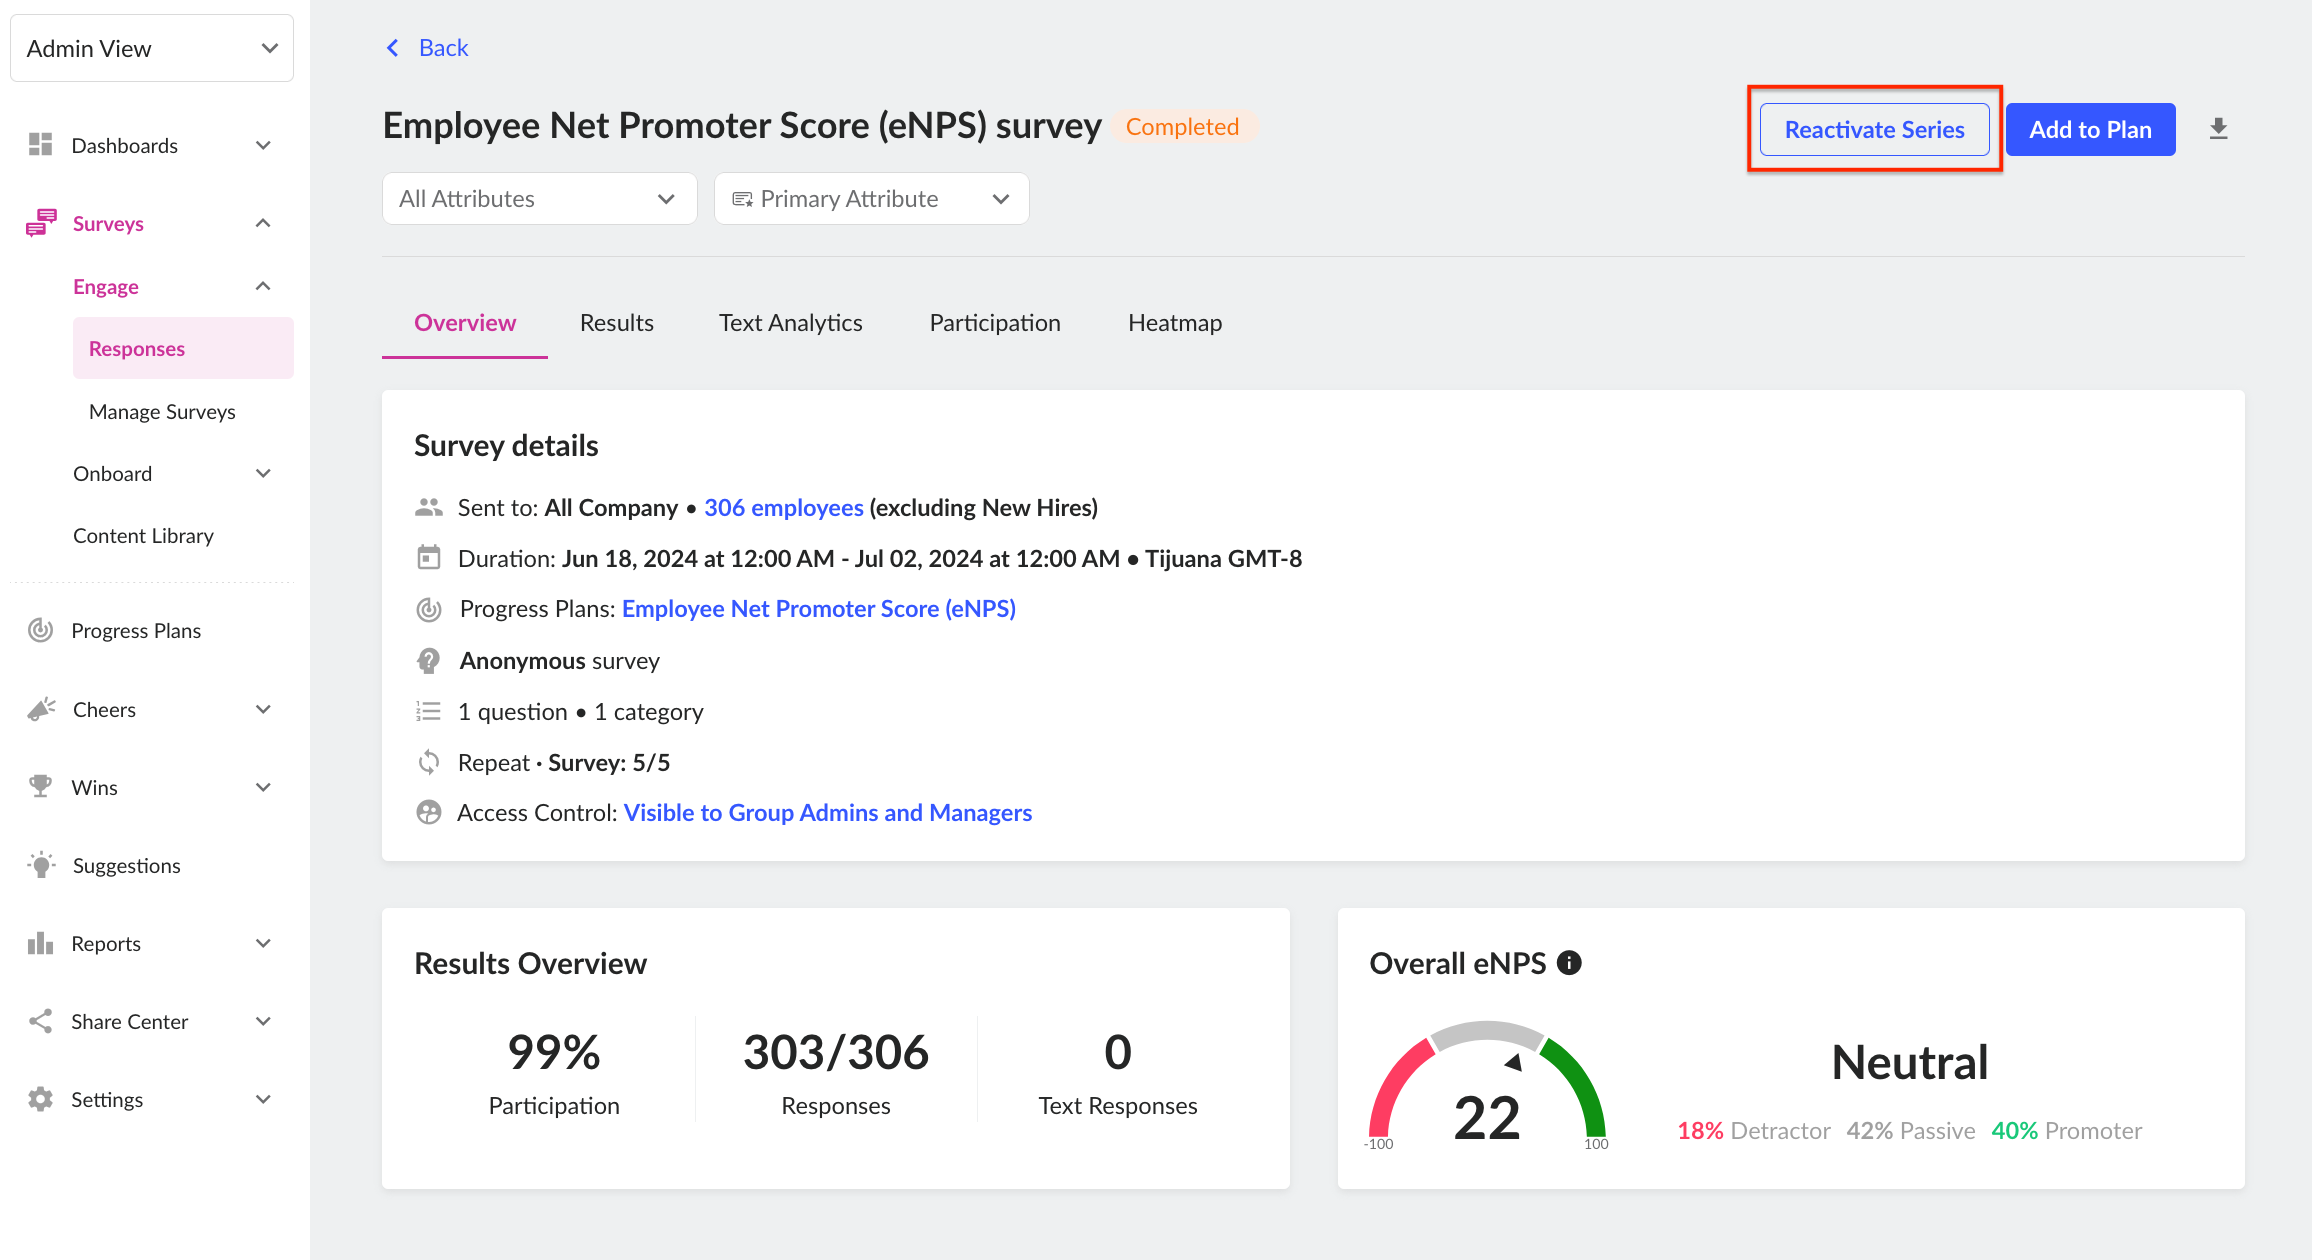Click the eNPS gauge showing 22

1487,1085
